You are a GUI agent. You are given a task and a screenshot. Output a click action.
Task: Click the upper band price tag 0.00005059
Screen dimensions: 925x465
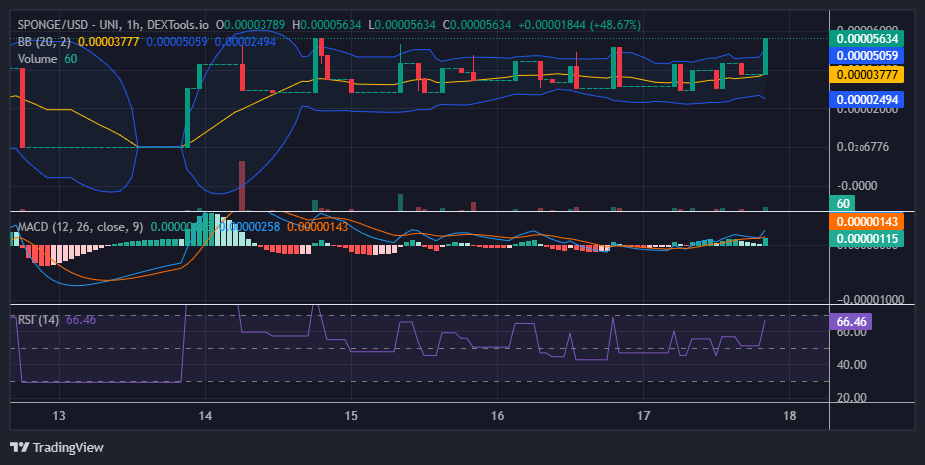[867, 56]
